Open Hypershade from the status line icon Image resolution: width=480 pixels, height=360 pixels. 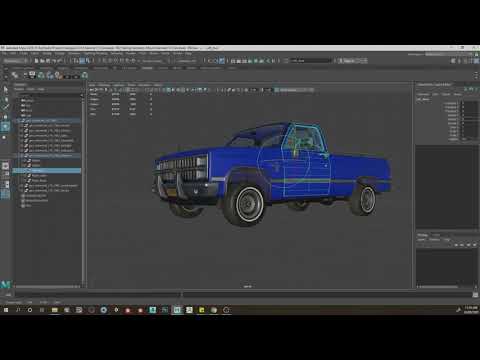click(256, 61)
